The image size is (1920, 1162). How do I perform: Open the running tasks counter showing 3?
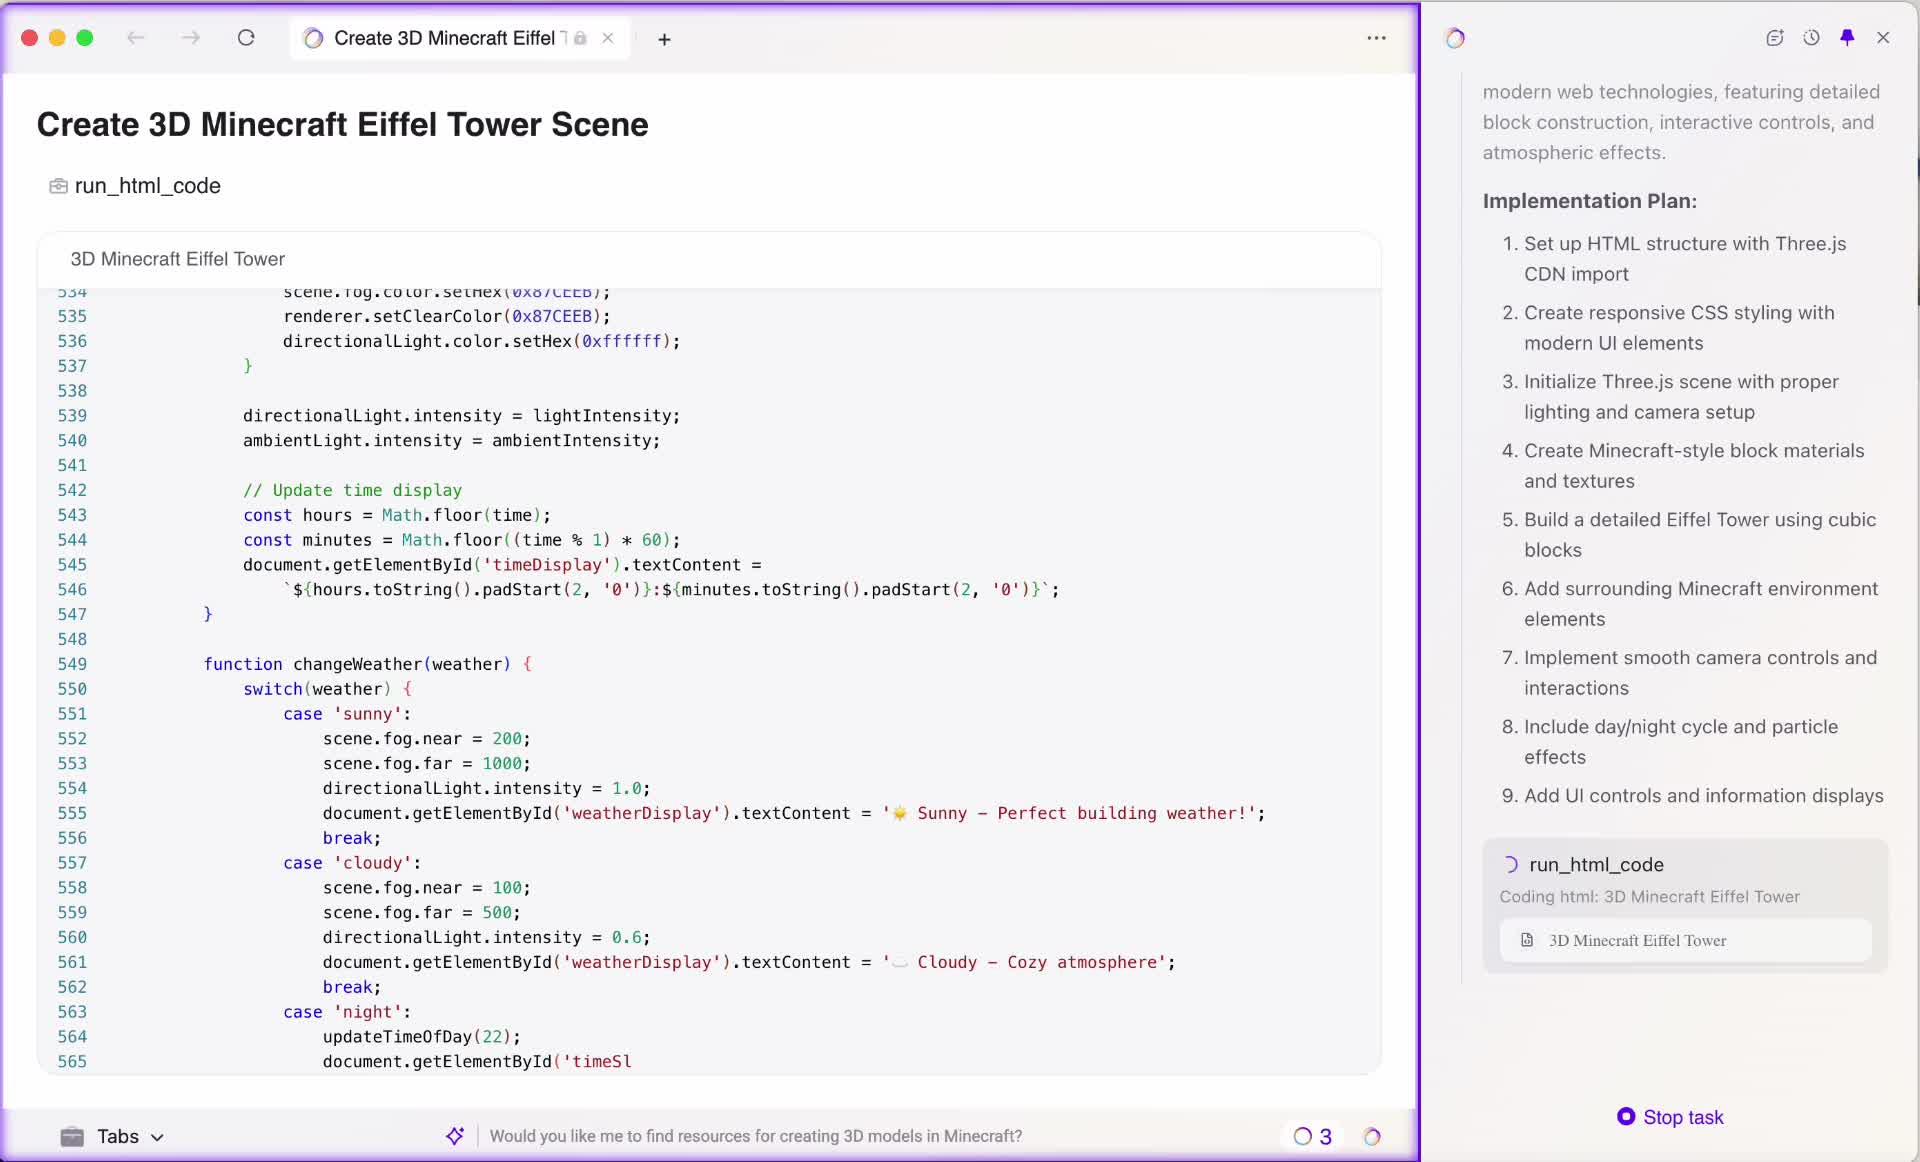coord(1313,1136)
